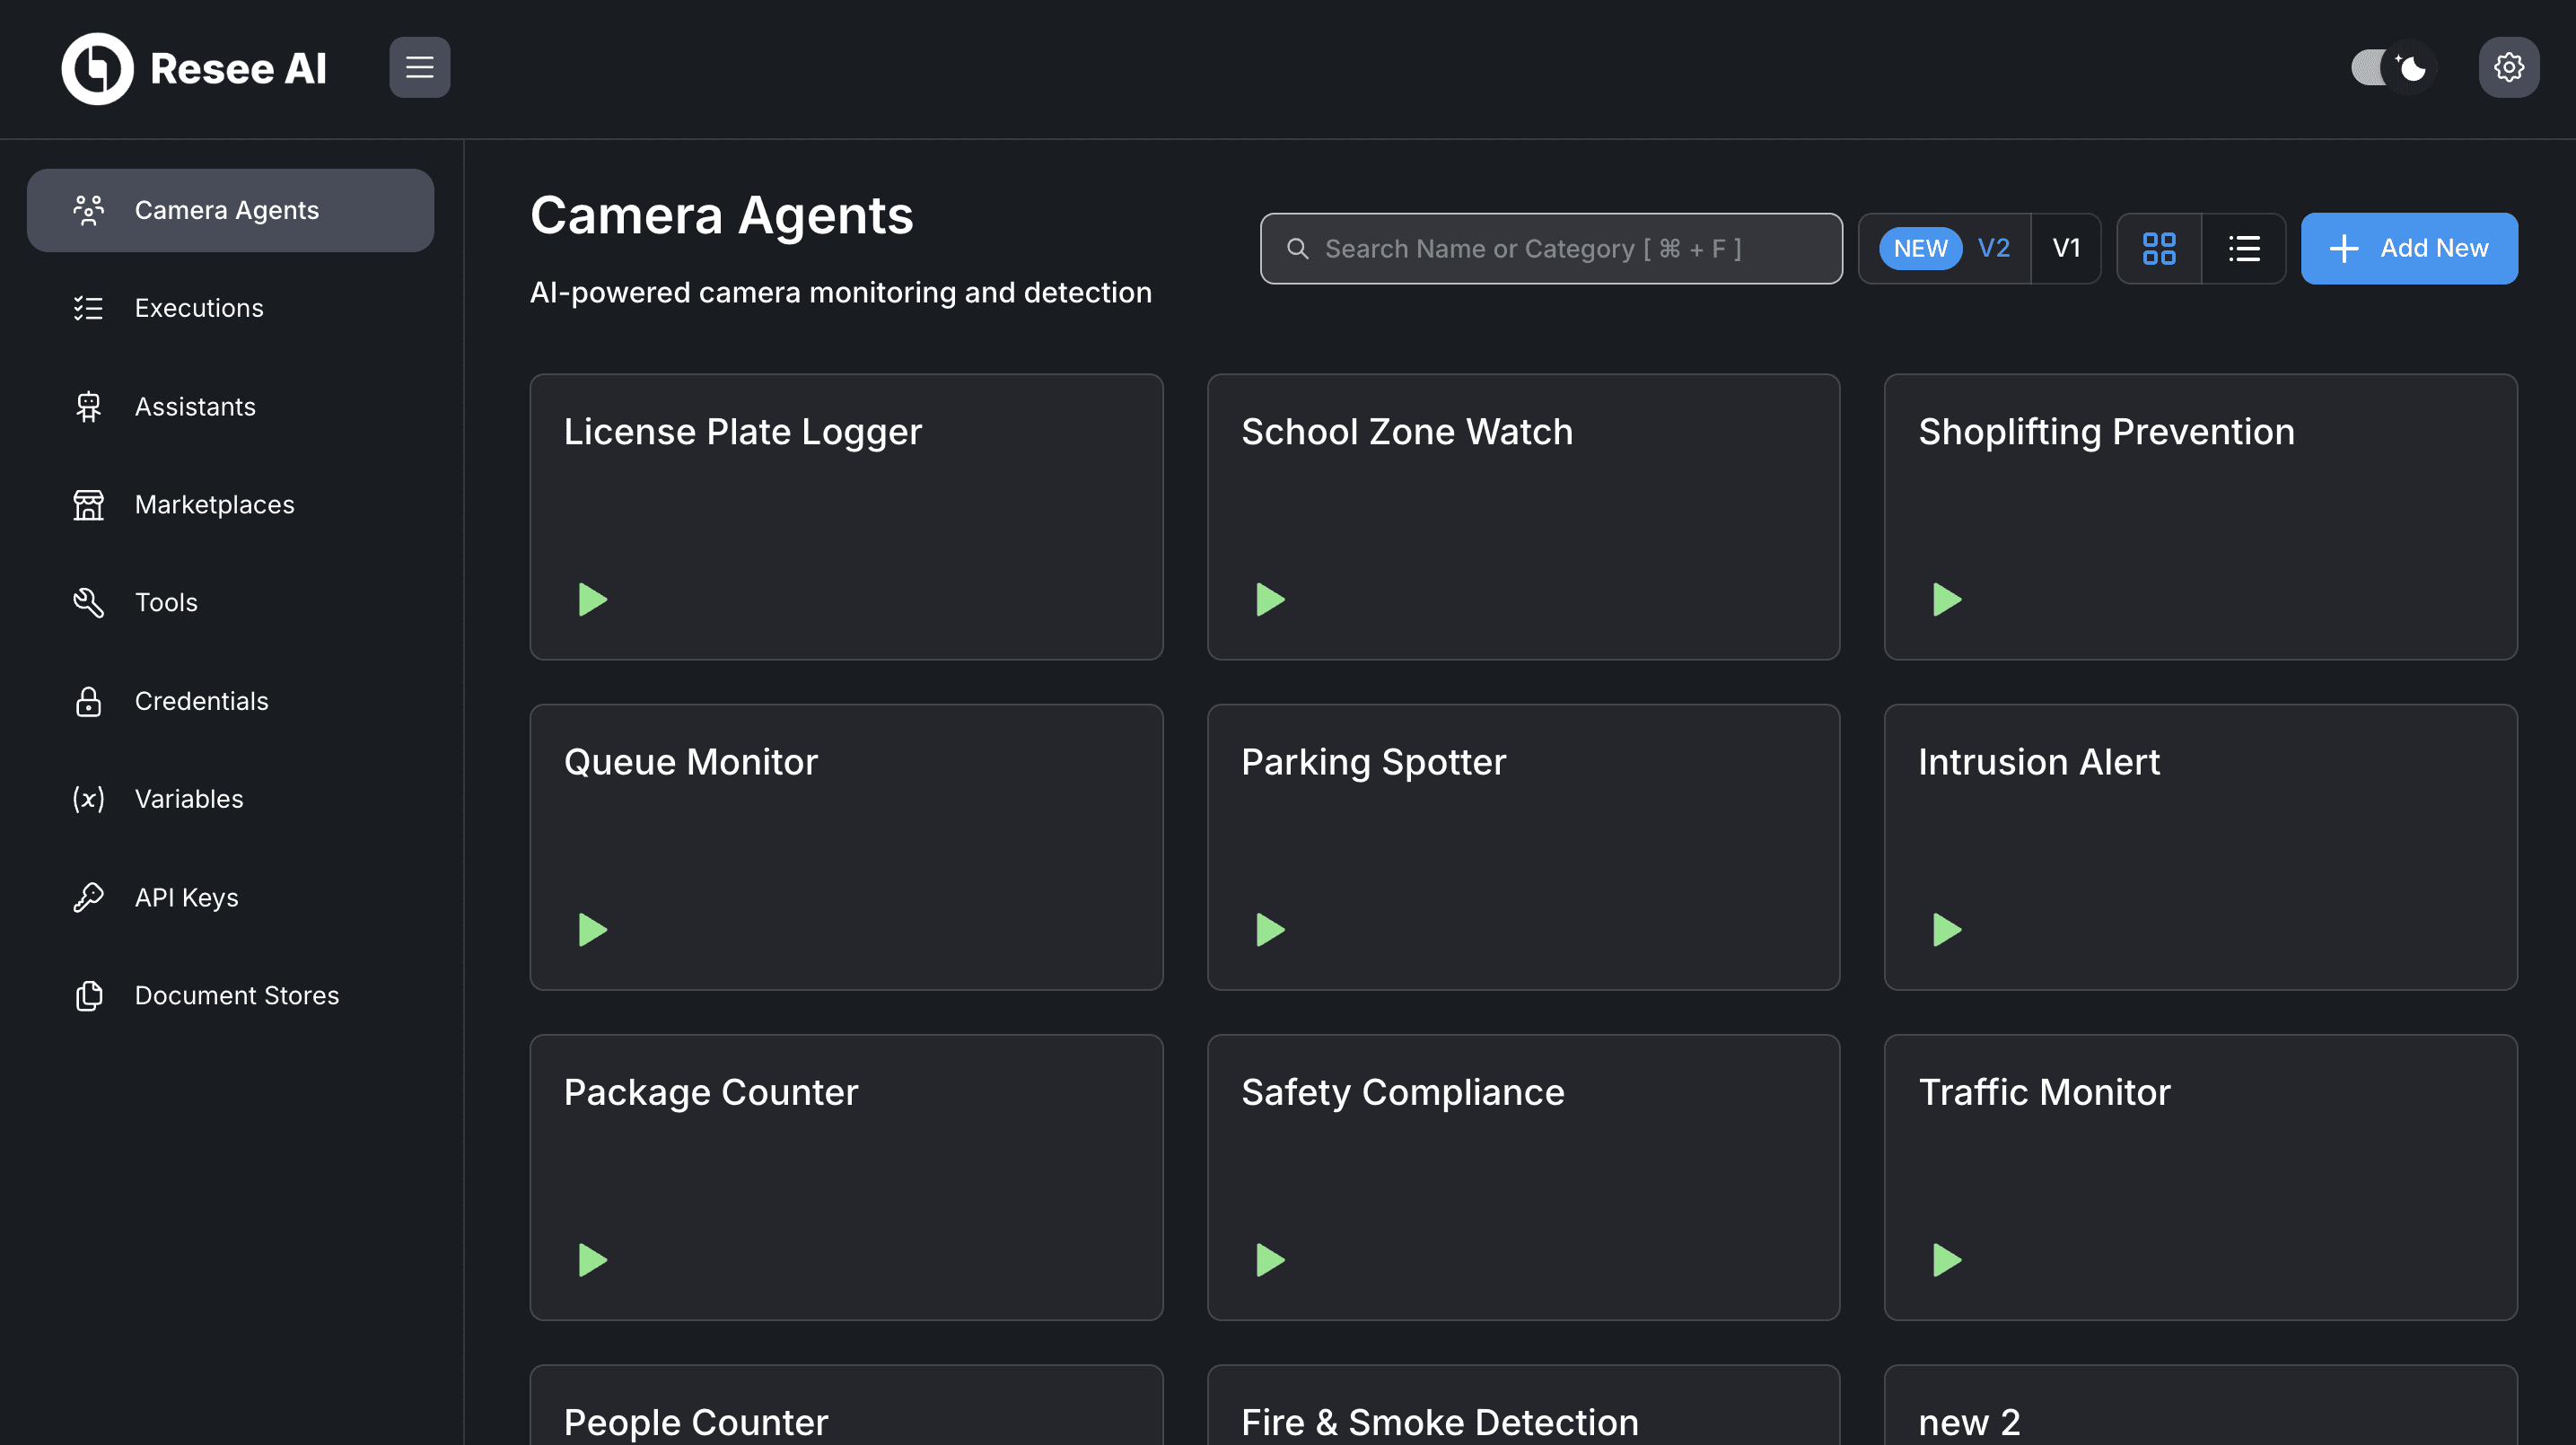Run the Queue Monitor agent

592,929
